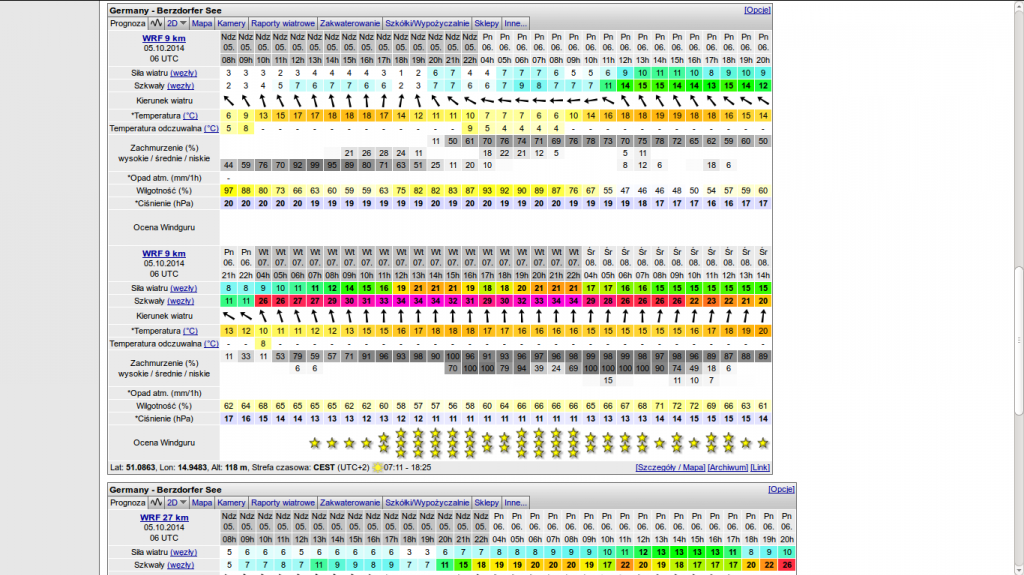Click [Opcje] link of the lower WRF 27 km widget
Image resolution: width=1024 pixels, height=575 pixels.
tap(781, 489)
